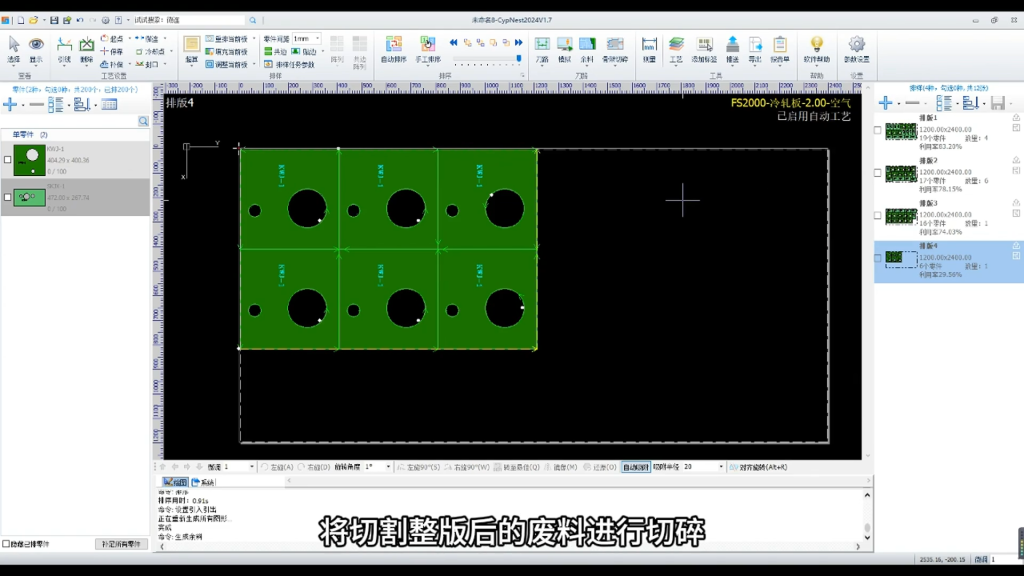Open the 推送 push-to-machine tool
1024x576 pixels.
coord(733,50)
